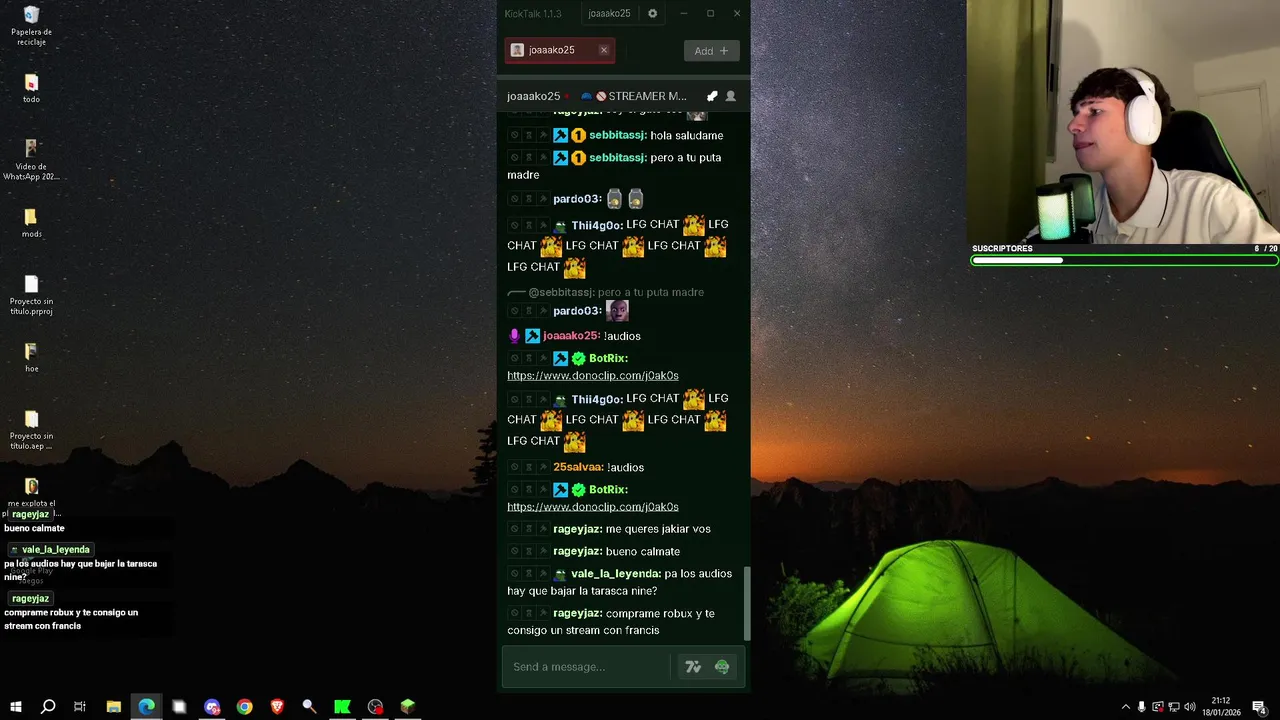Viewport: 1280px width, 720px height.
Task: Click rageyjaz name on 'bueno calmate' message
Action: pyautogui.click(x=577, y=551)
